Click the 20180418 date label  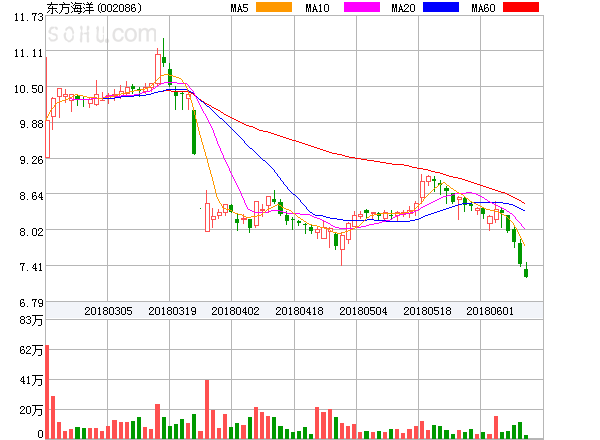point(299,311)
